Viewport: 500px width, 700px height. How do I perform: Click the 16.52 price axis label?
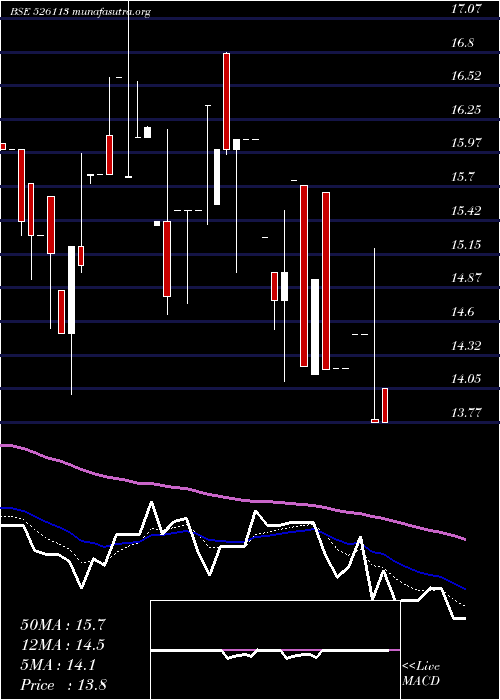466,76
